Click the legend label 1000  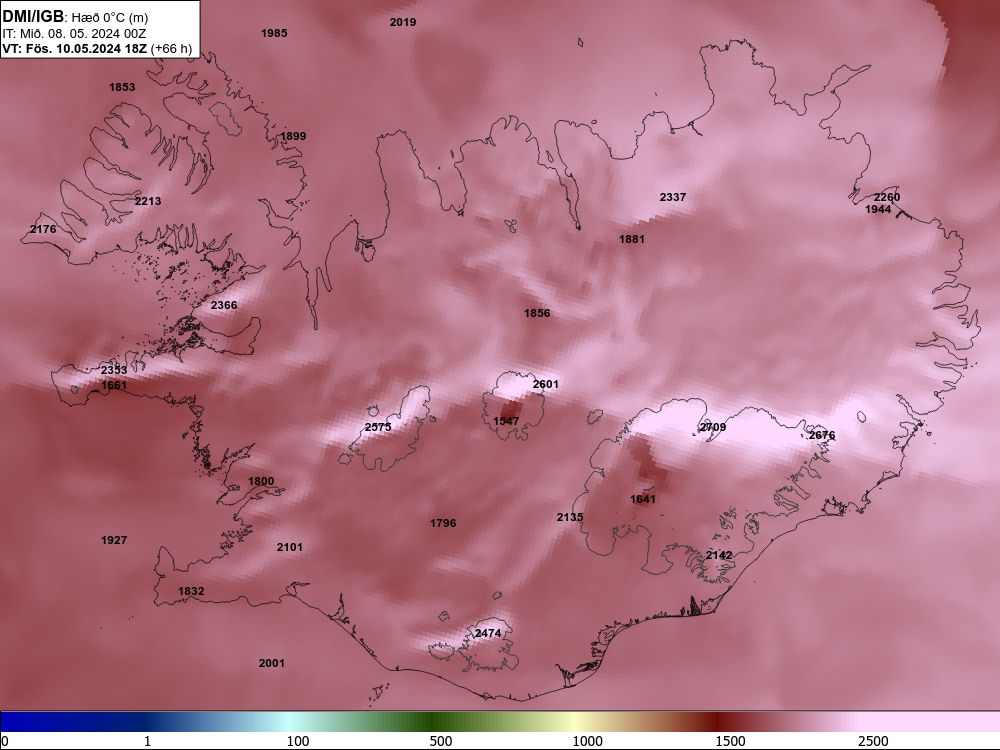pyautogui.click(x=587, y=741)
